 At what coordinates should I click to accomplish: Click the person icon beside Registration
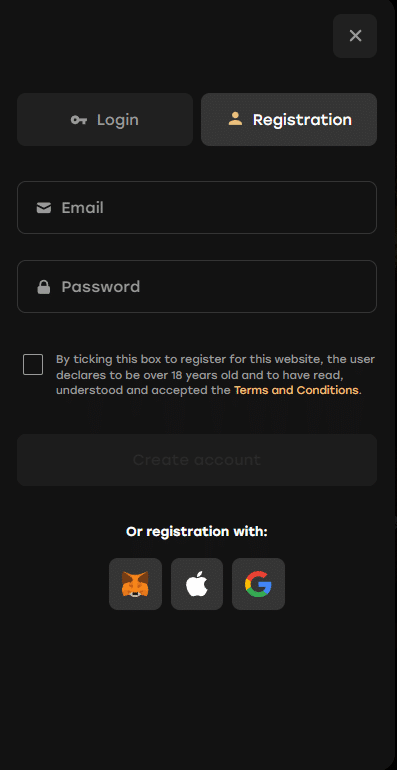point(235,119)
